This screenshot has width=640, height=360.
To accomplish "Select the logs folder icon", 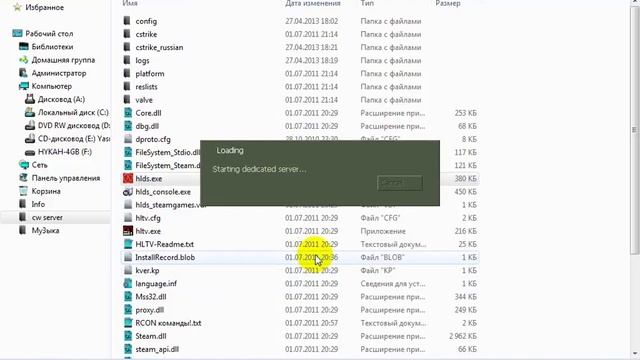I will 127,60.
